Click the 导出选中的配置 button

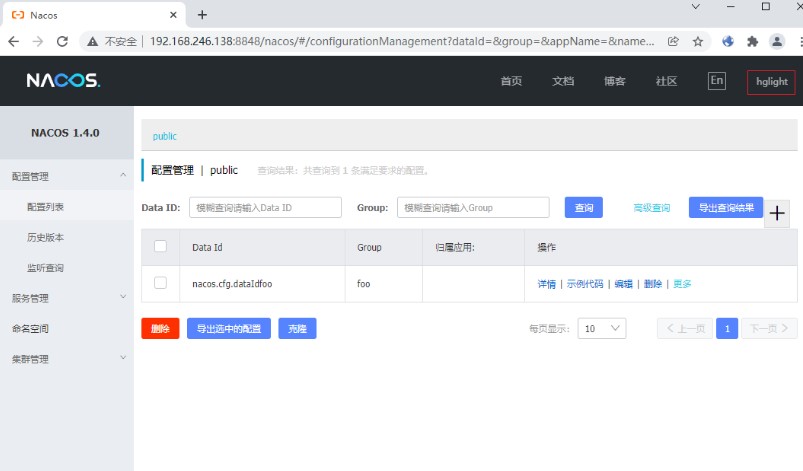coord(228,329)
